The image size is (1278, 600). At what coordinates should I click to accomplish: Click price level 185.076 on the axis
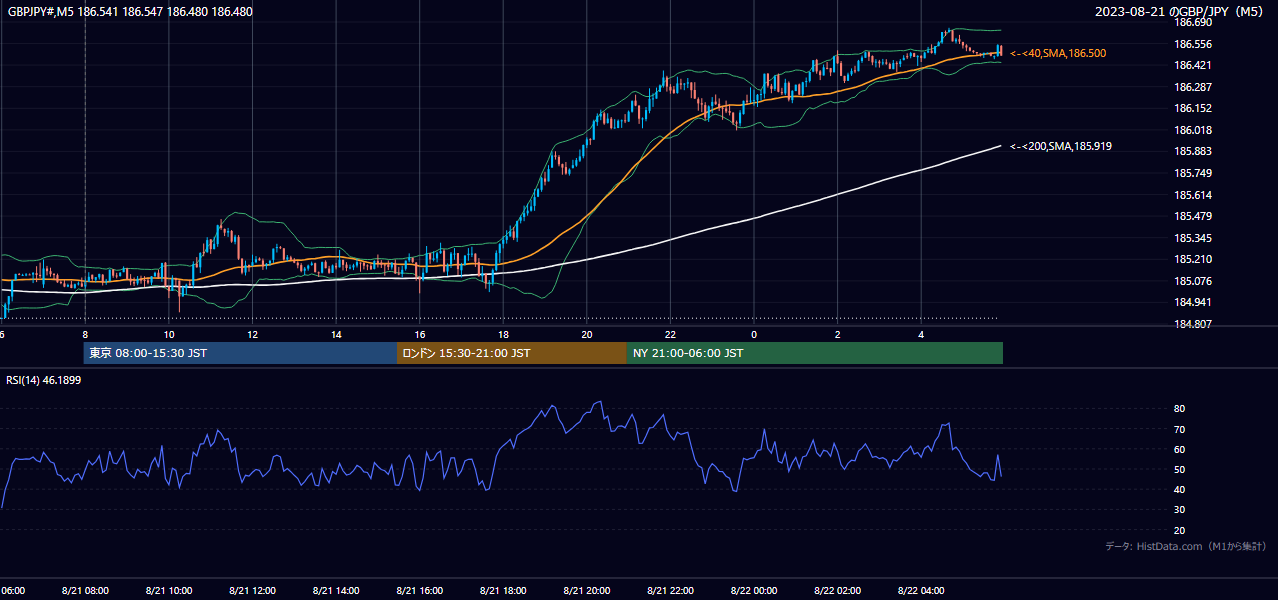tap(1193, 281)
